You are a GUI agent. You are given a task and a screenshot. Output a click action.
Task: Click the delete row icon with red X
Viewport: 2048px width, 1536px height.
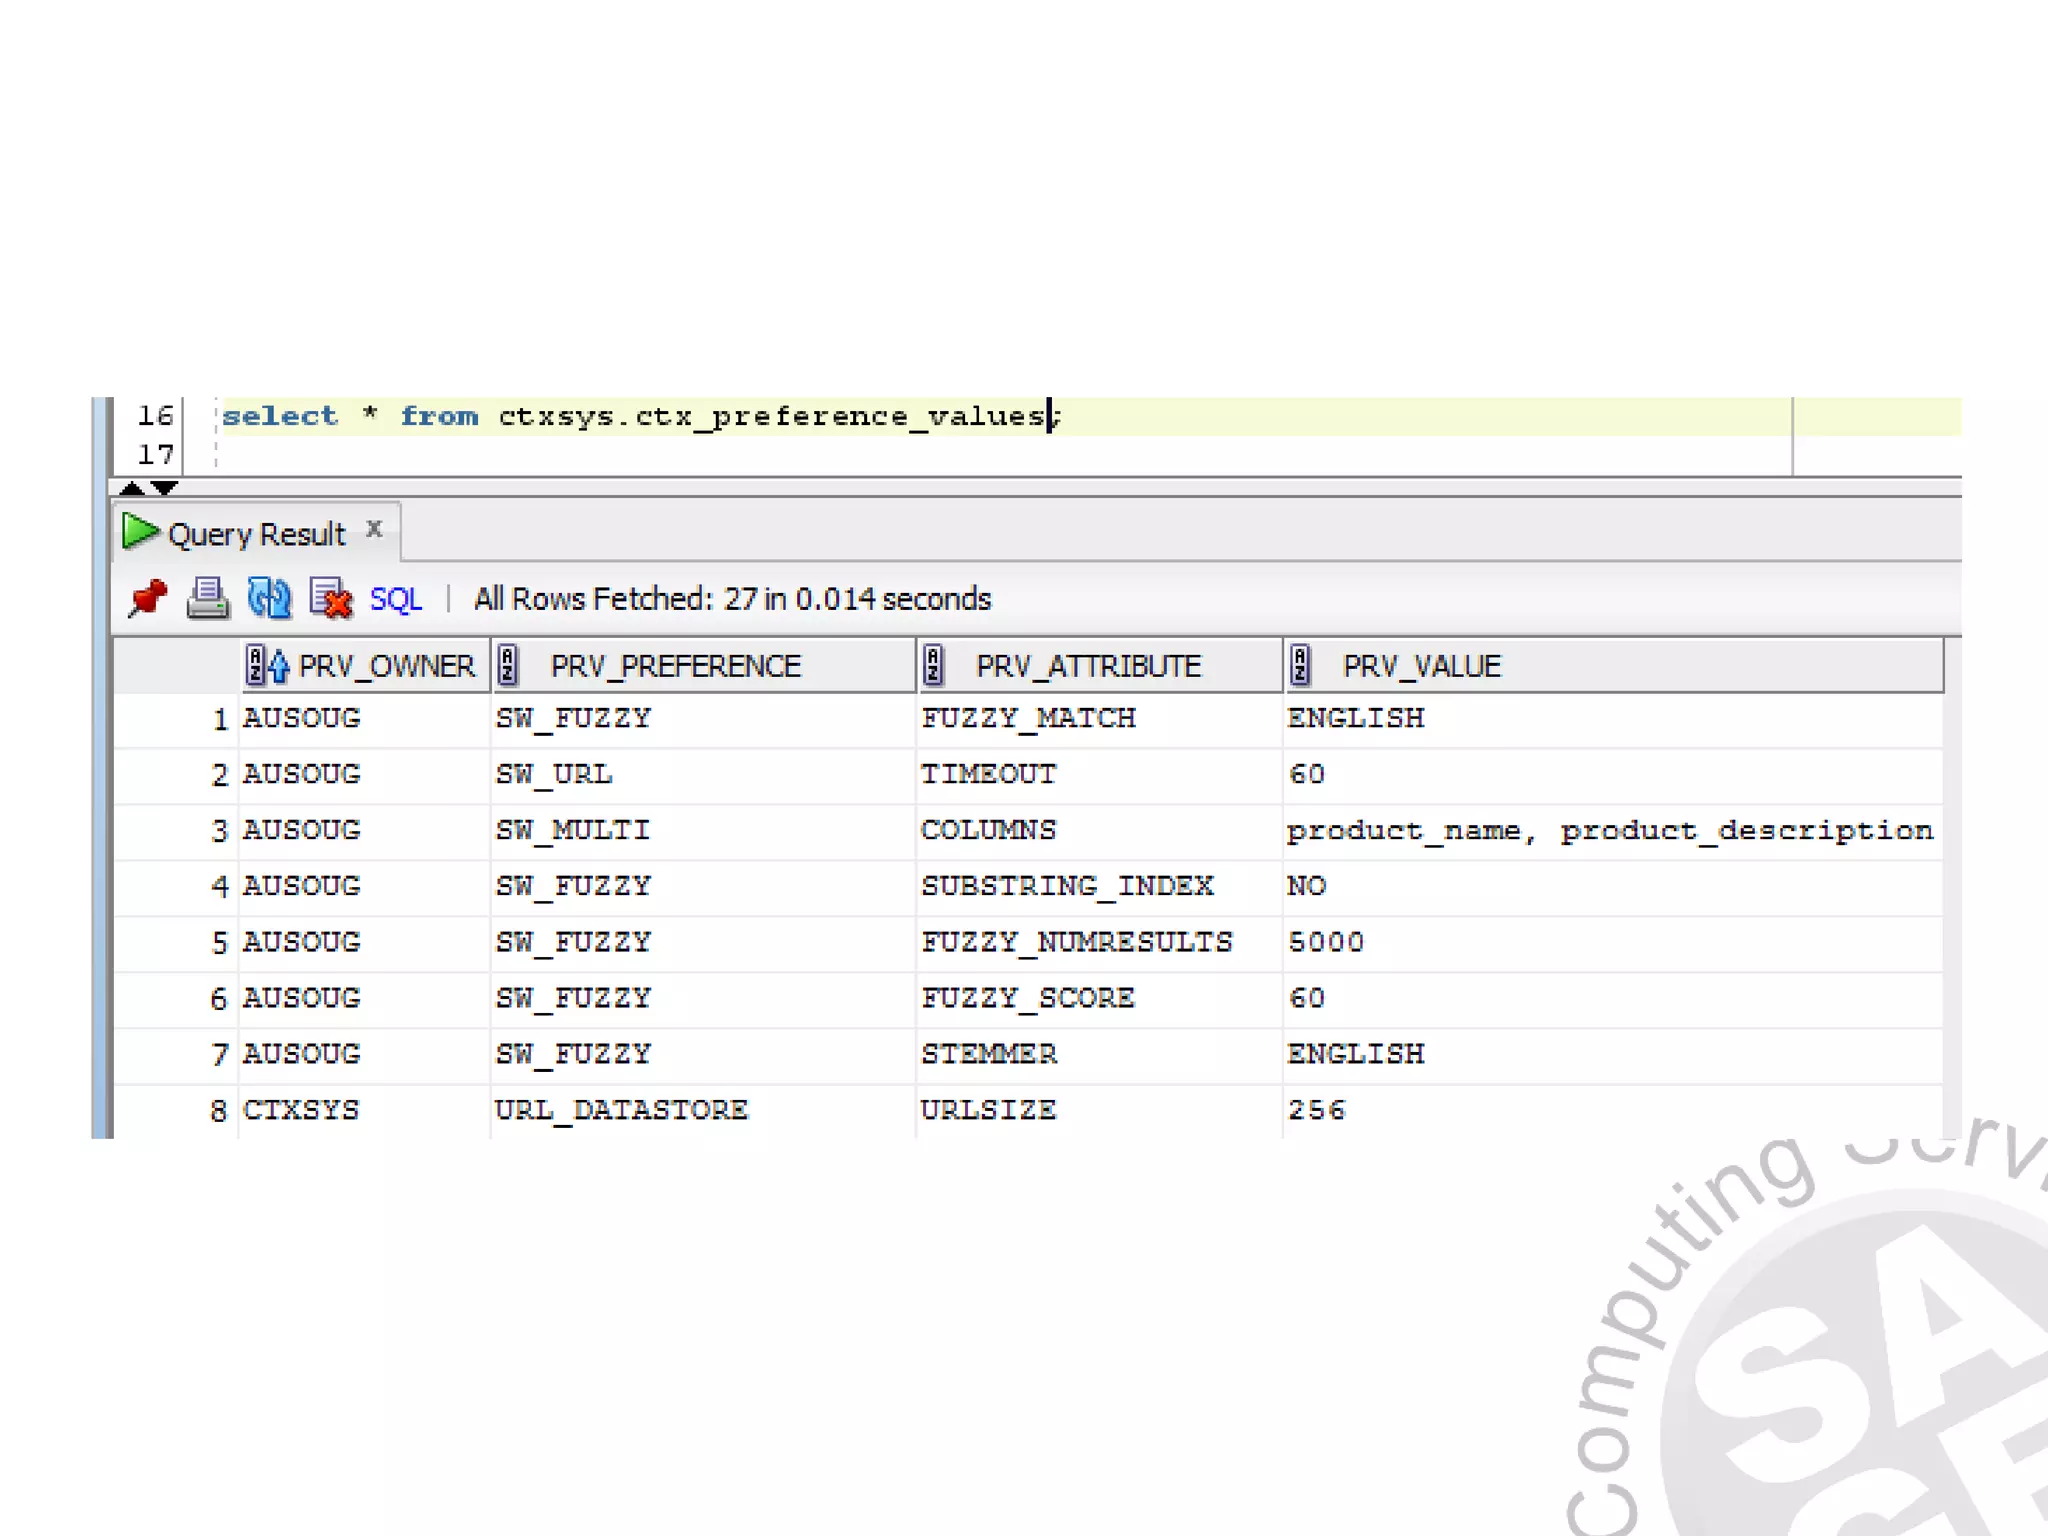(331, 599)
